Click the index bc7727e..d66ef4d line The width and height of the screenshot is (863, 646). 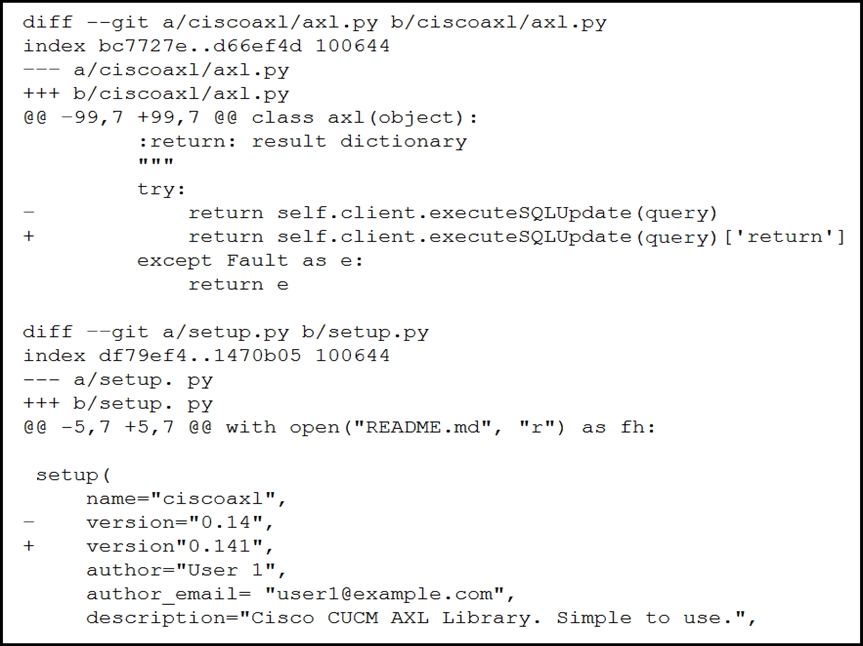pos(206,46)
